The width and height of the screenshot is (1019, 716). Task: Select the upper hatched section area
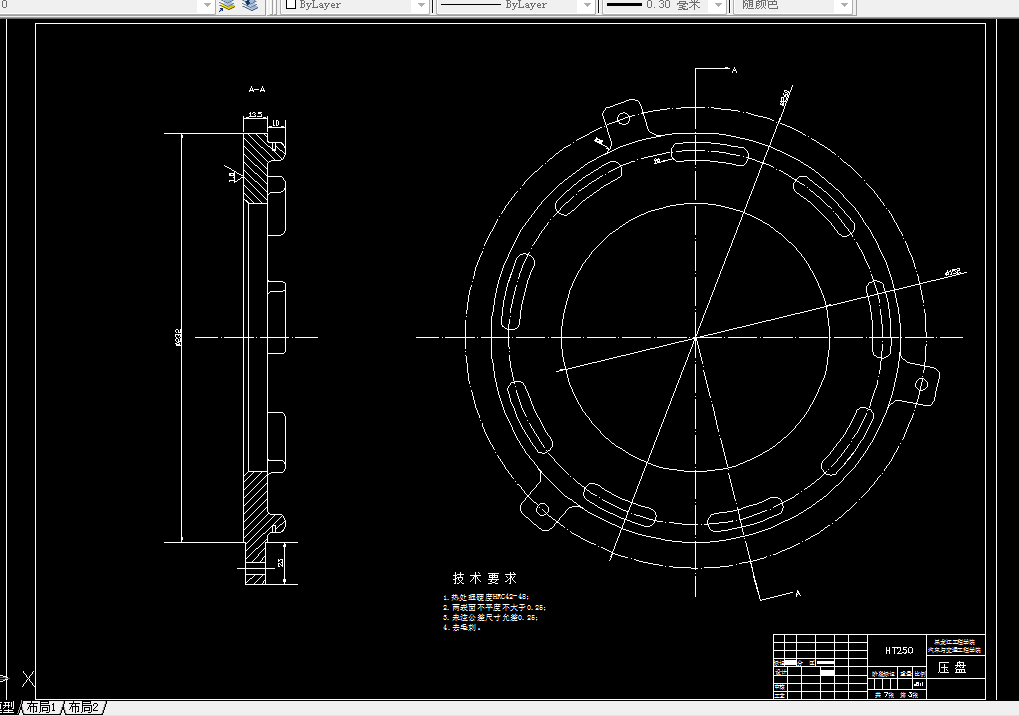[x=256, y=169]
